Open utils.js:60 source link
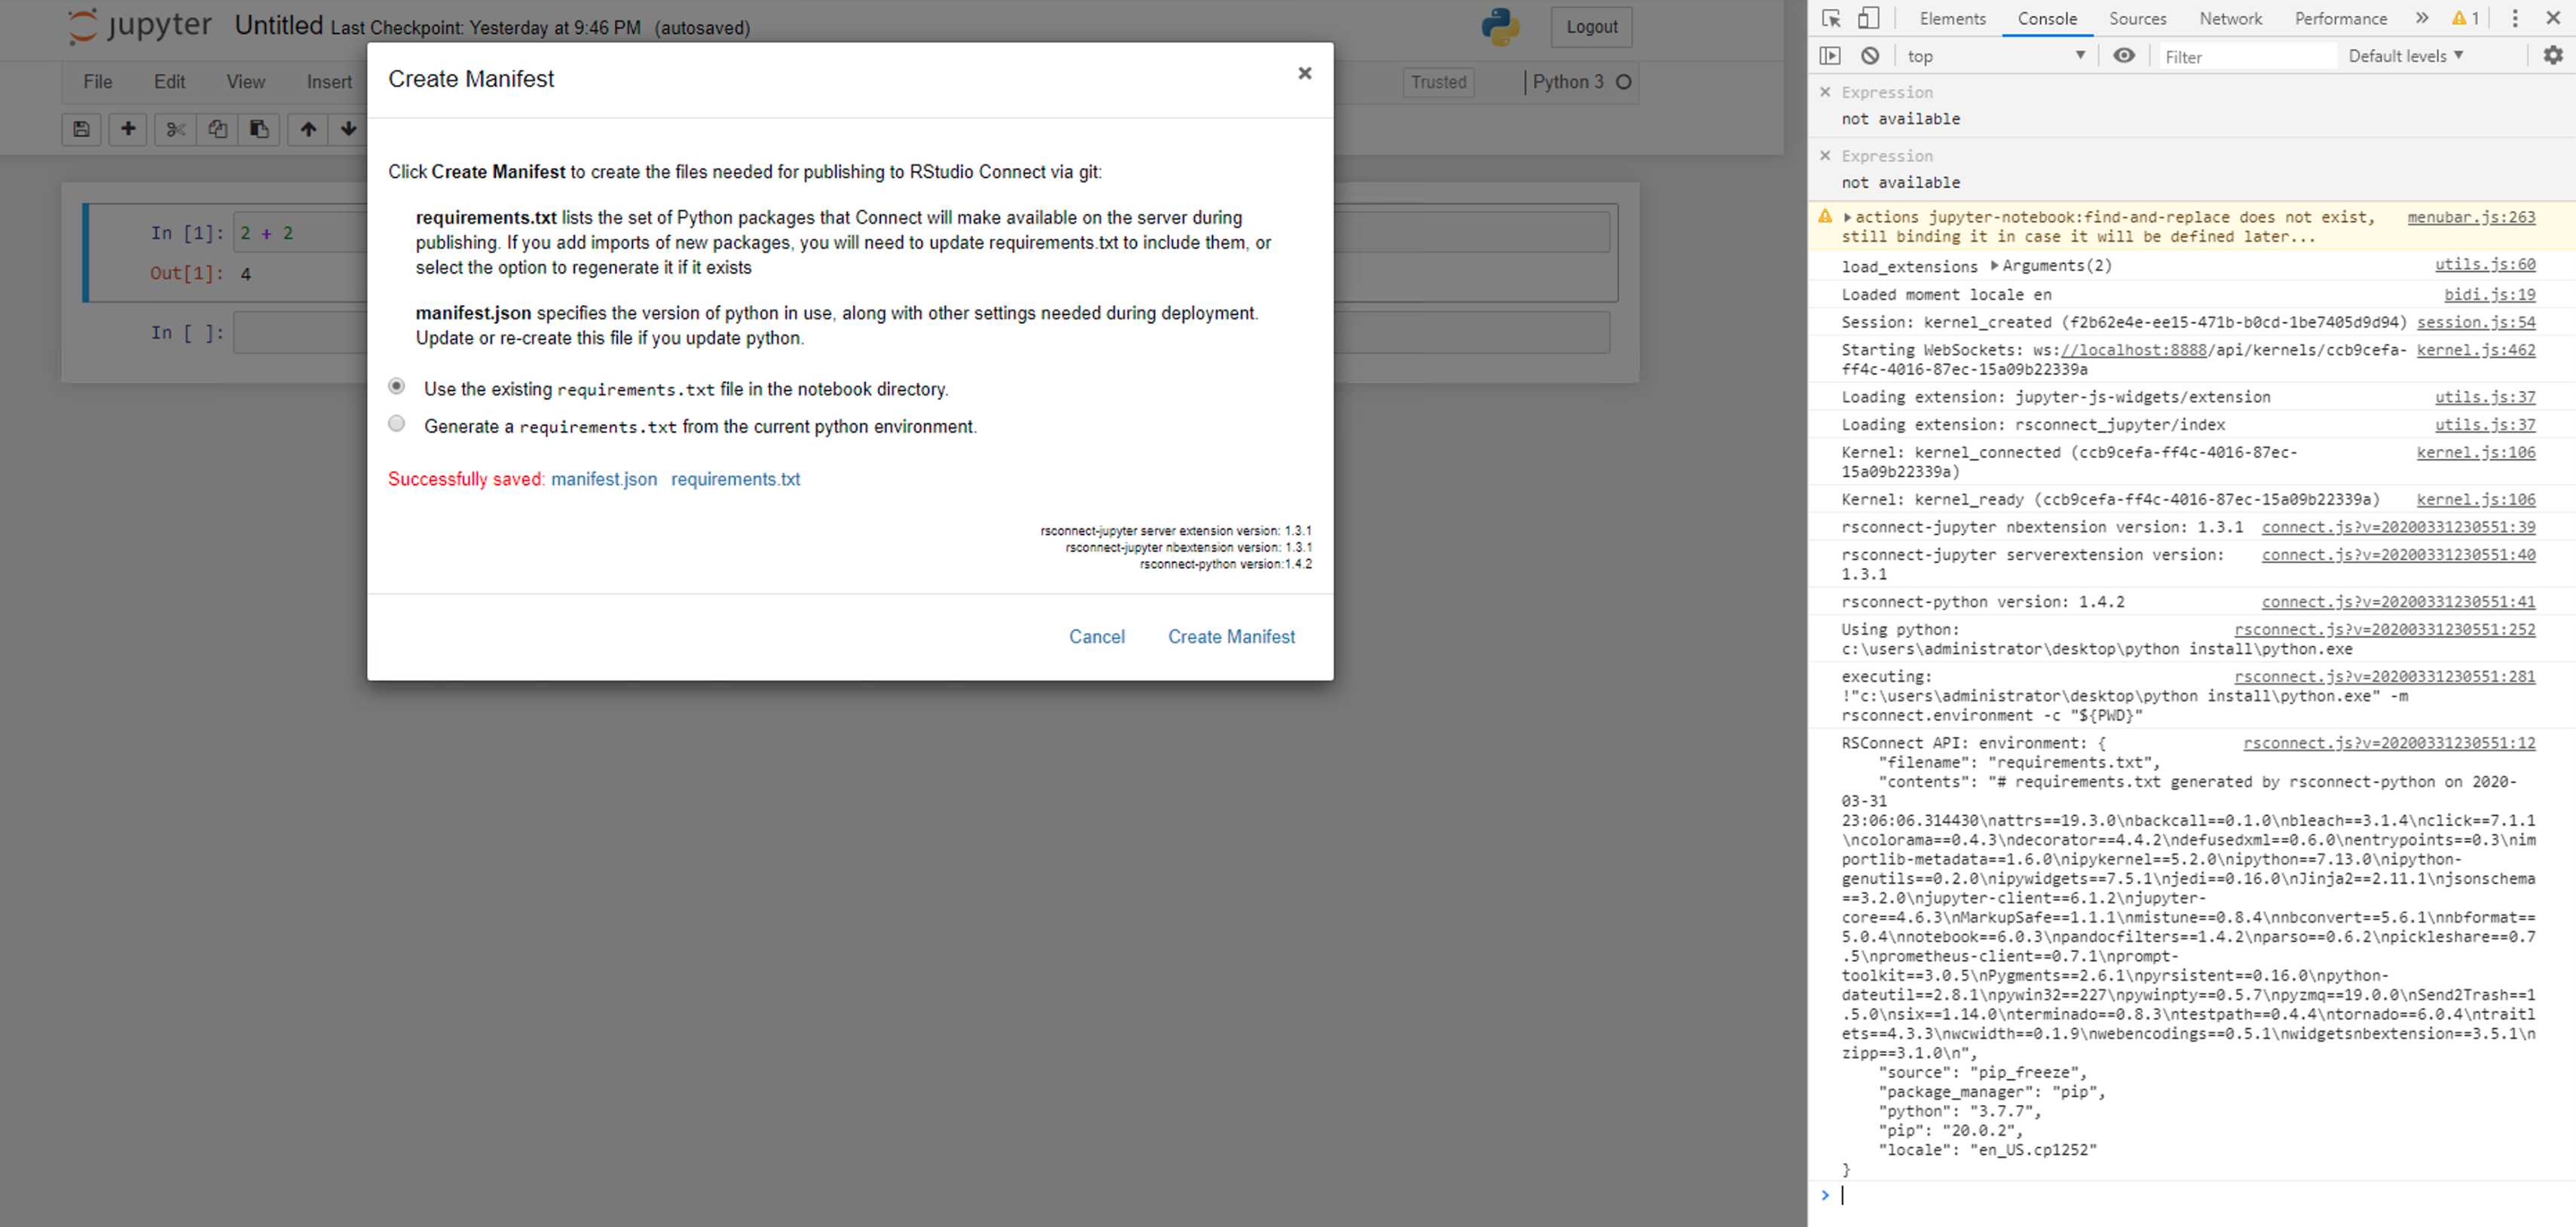The image size is (2576, 1227). 2485,264
